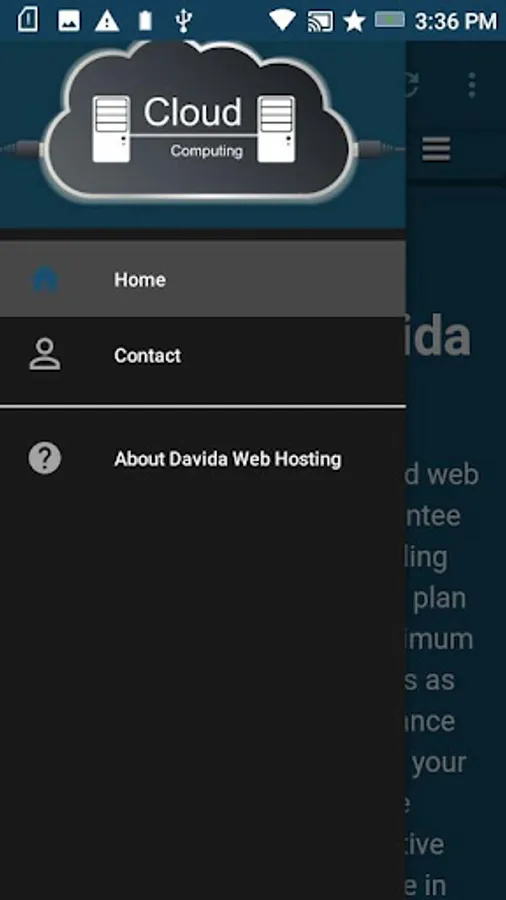Tap the SD card status icon
506x900 pixels.
point(28,21)
